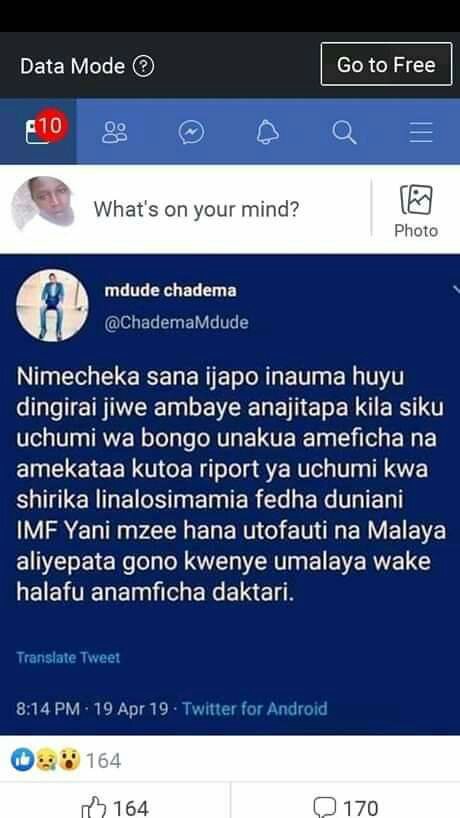
Task: Expand the post options chevron
Action: pos(456,288)
